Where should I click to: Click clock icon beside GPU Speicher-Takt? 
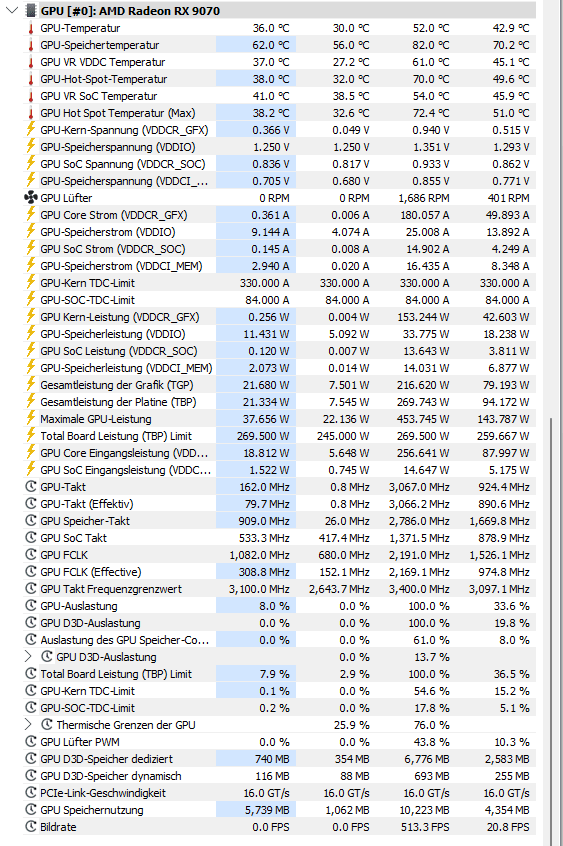[31, 521]
